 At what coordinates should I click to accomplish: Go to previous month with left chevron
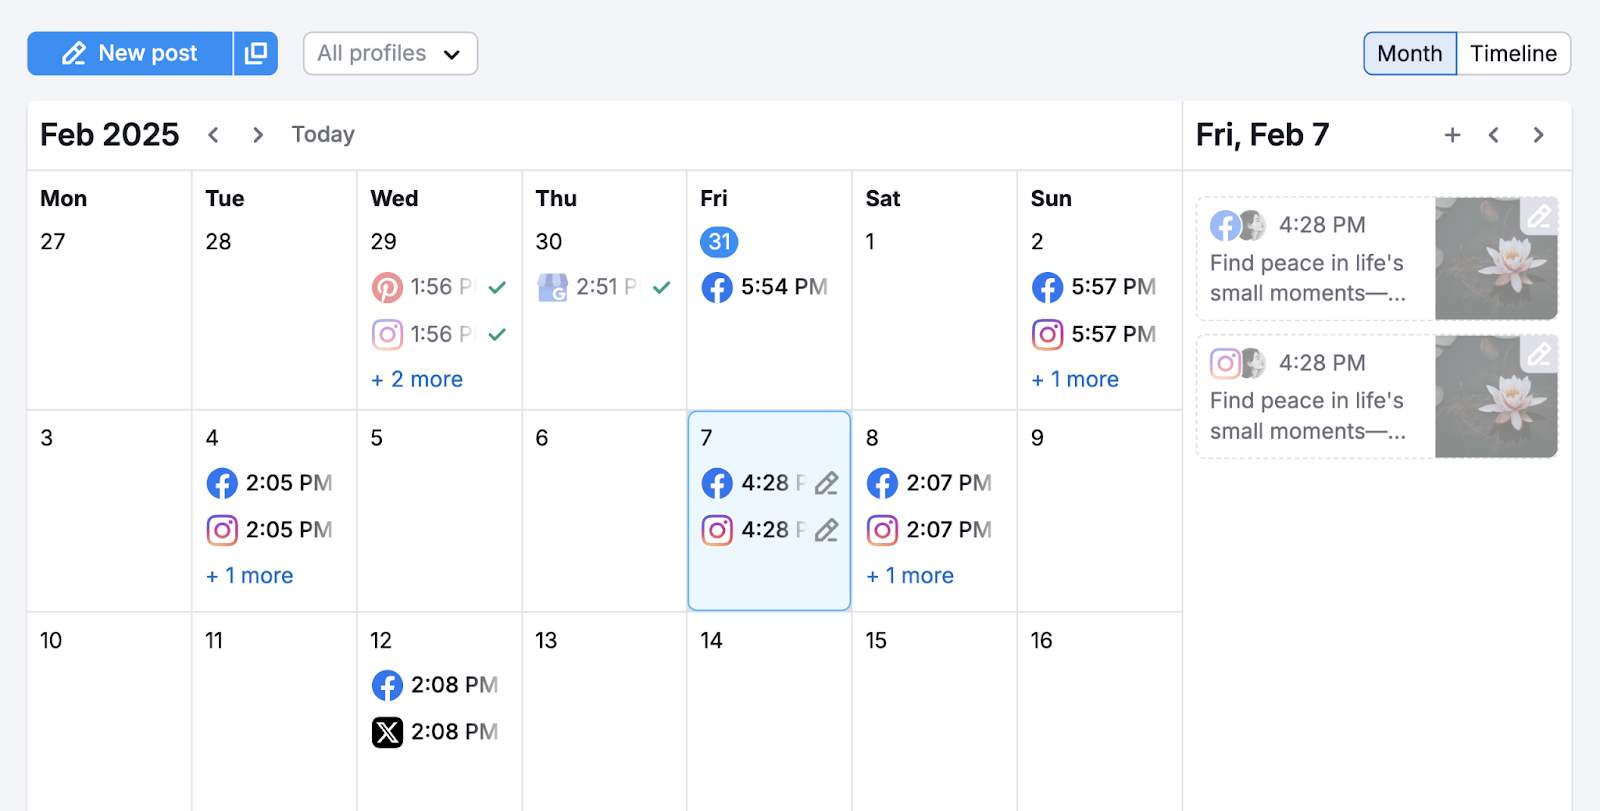(213, 135)
